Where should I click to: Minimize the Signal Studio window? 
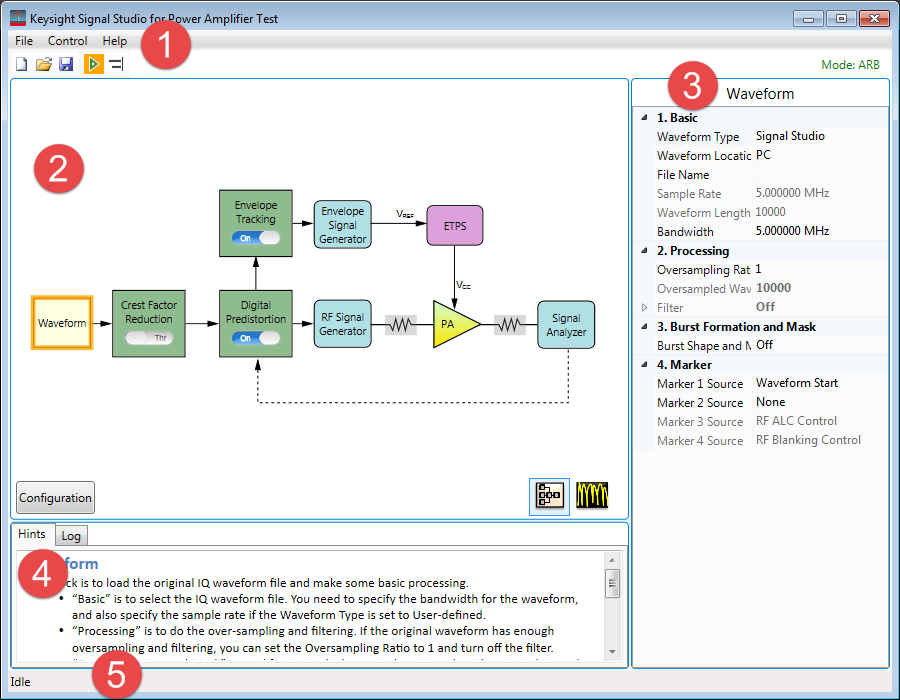(x=808, y=19)
